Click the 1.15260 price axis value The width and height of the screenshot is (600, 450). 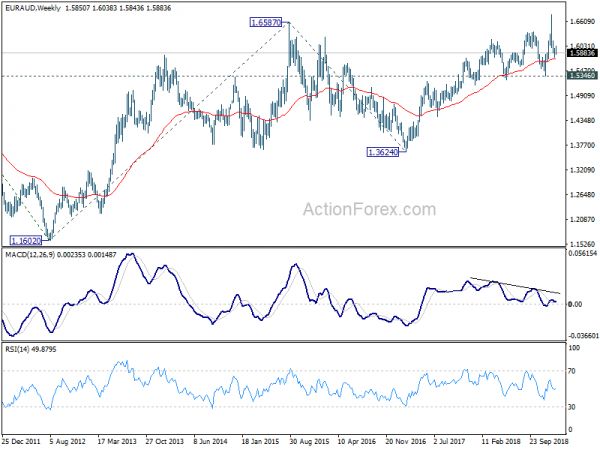coord(582,244)
